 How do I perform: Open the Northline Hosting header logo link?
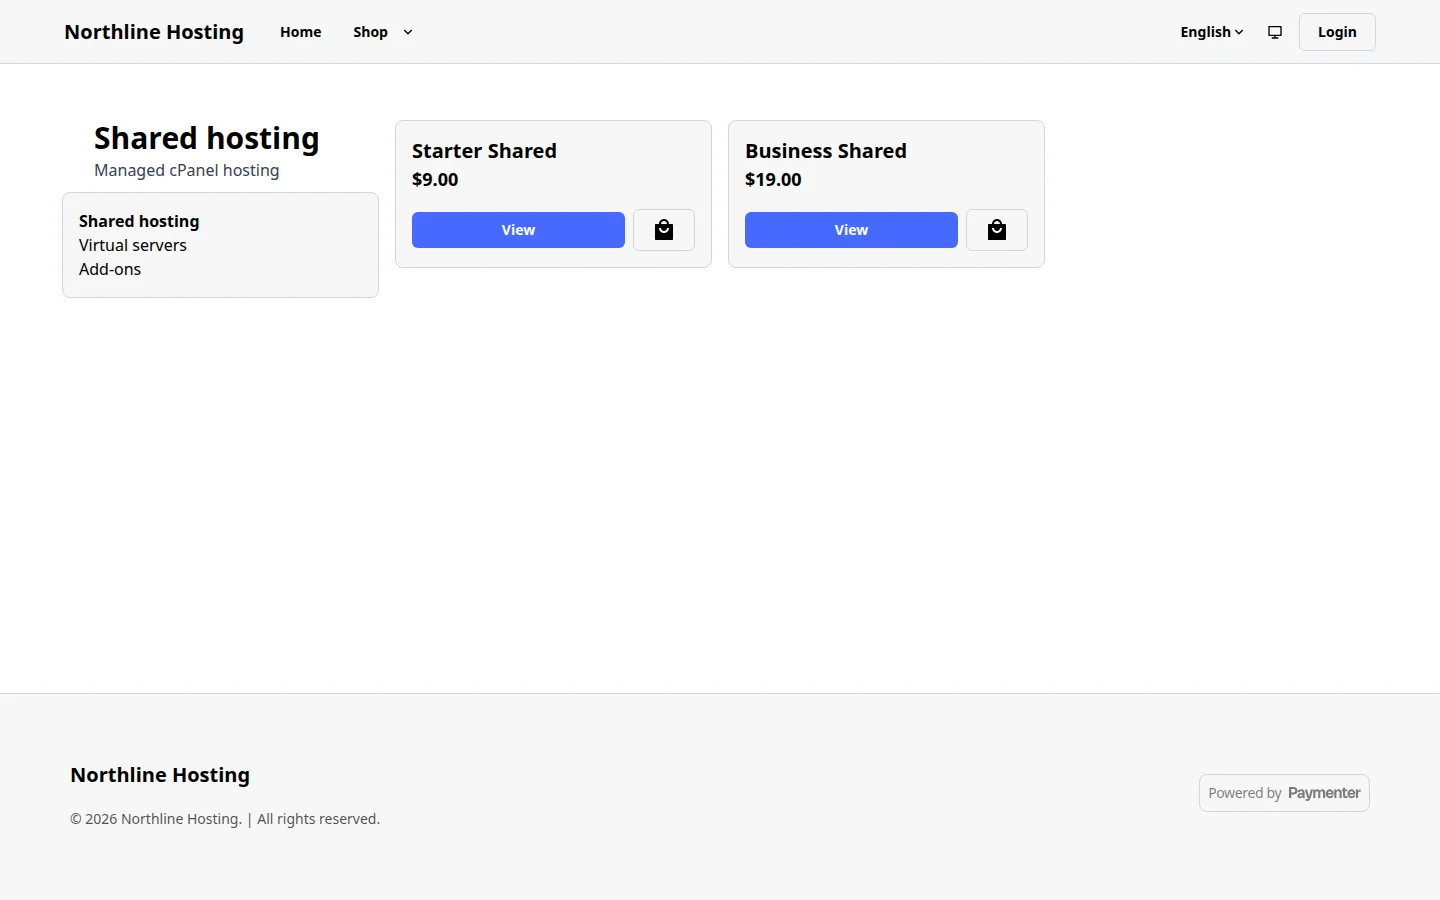[x=154, y=32]
